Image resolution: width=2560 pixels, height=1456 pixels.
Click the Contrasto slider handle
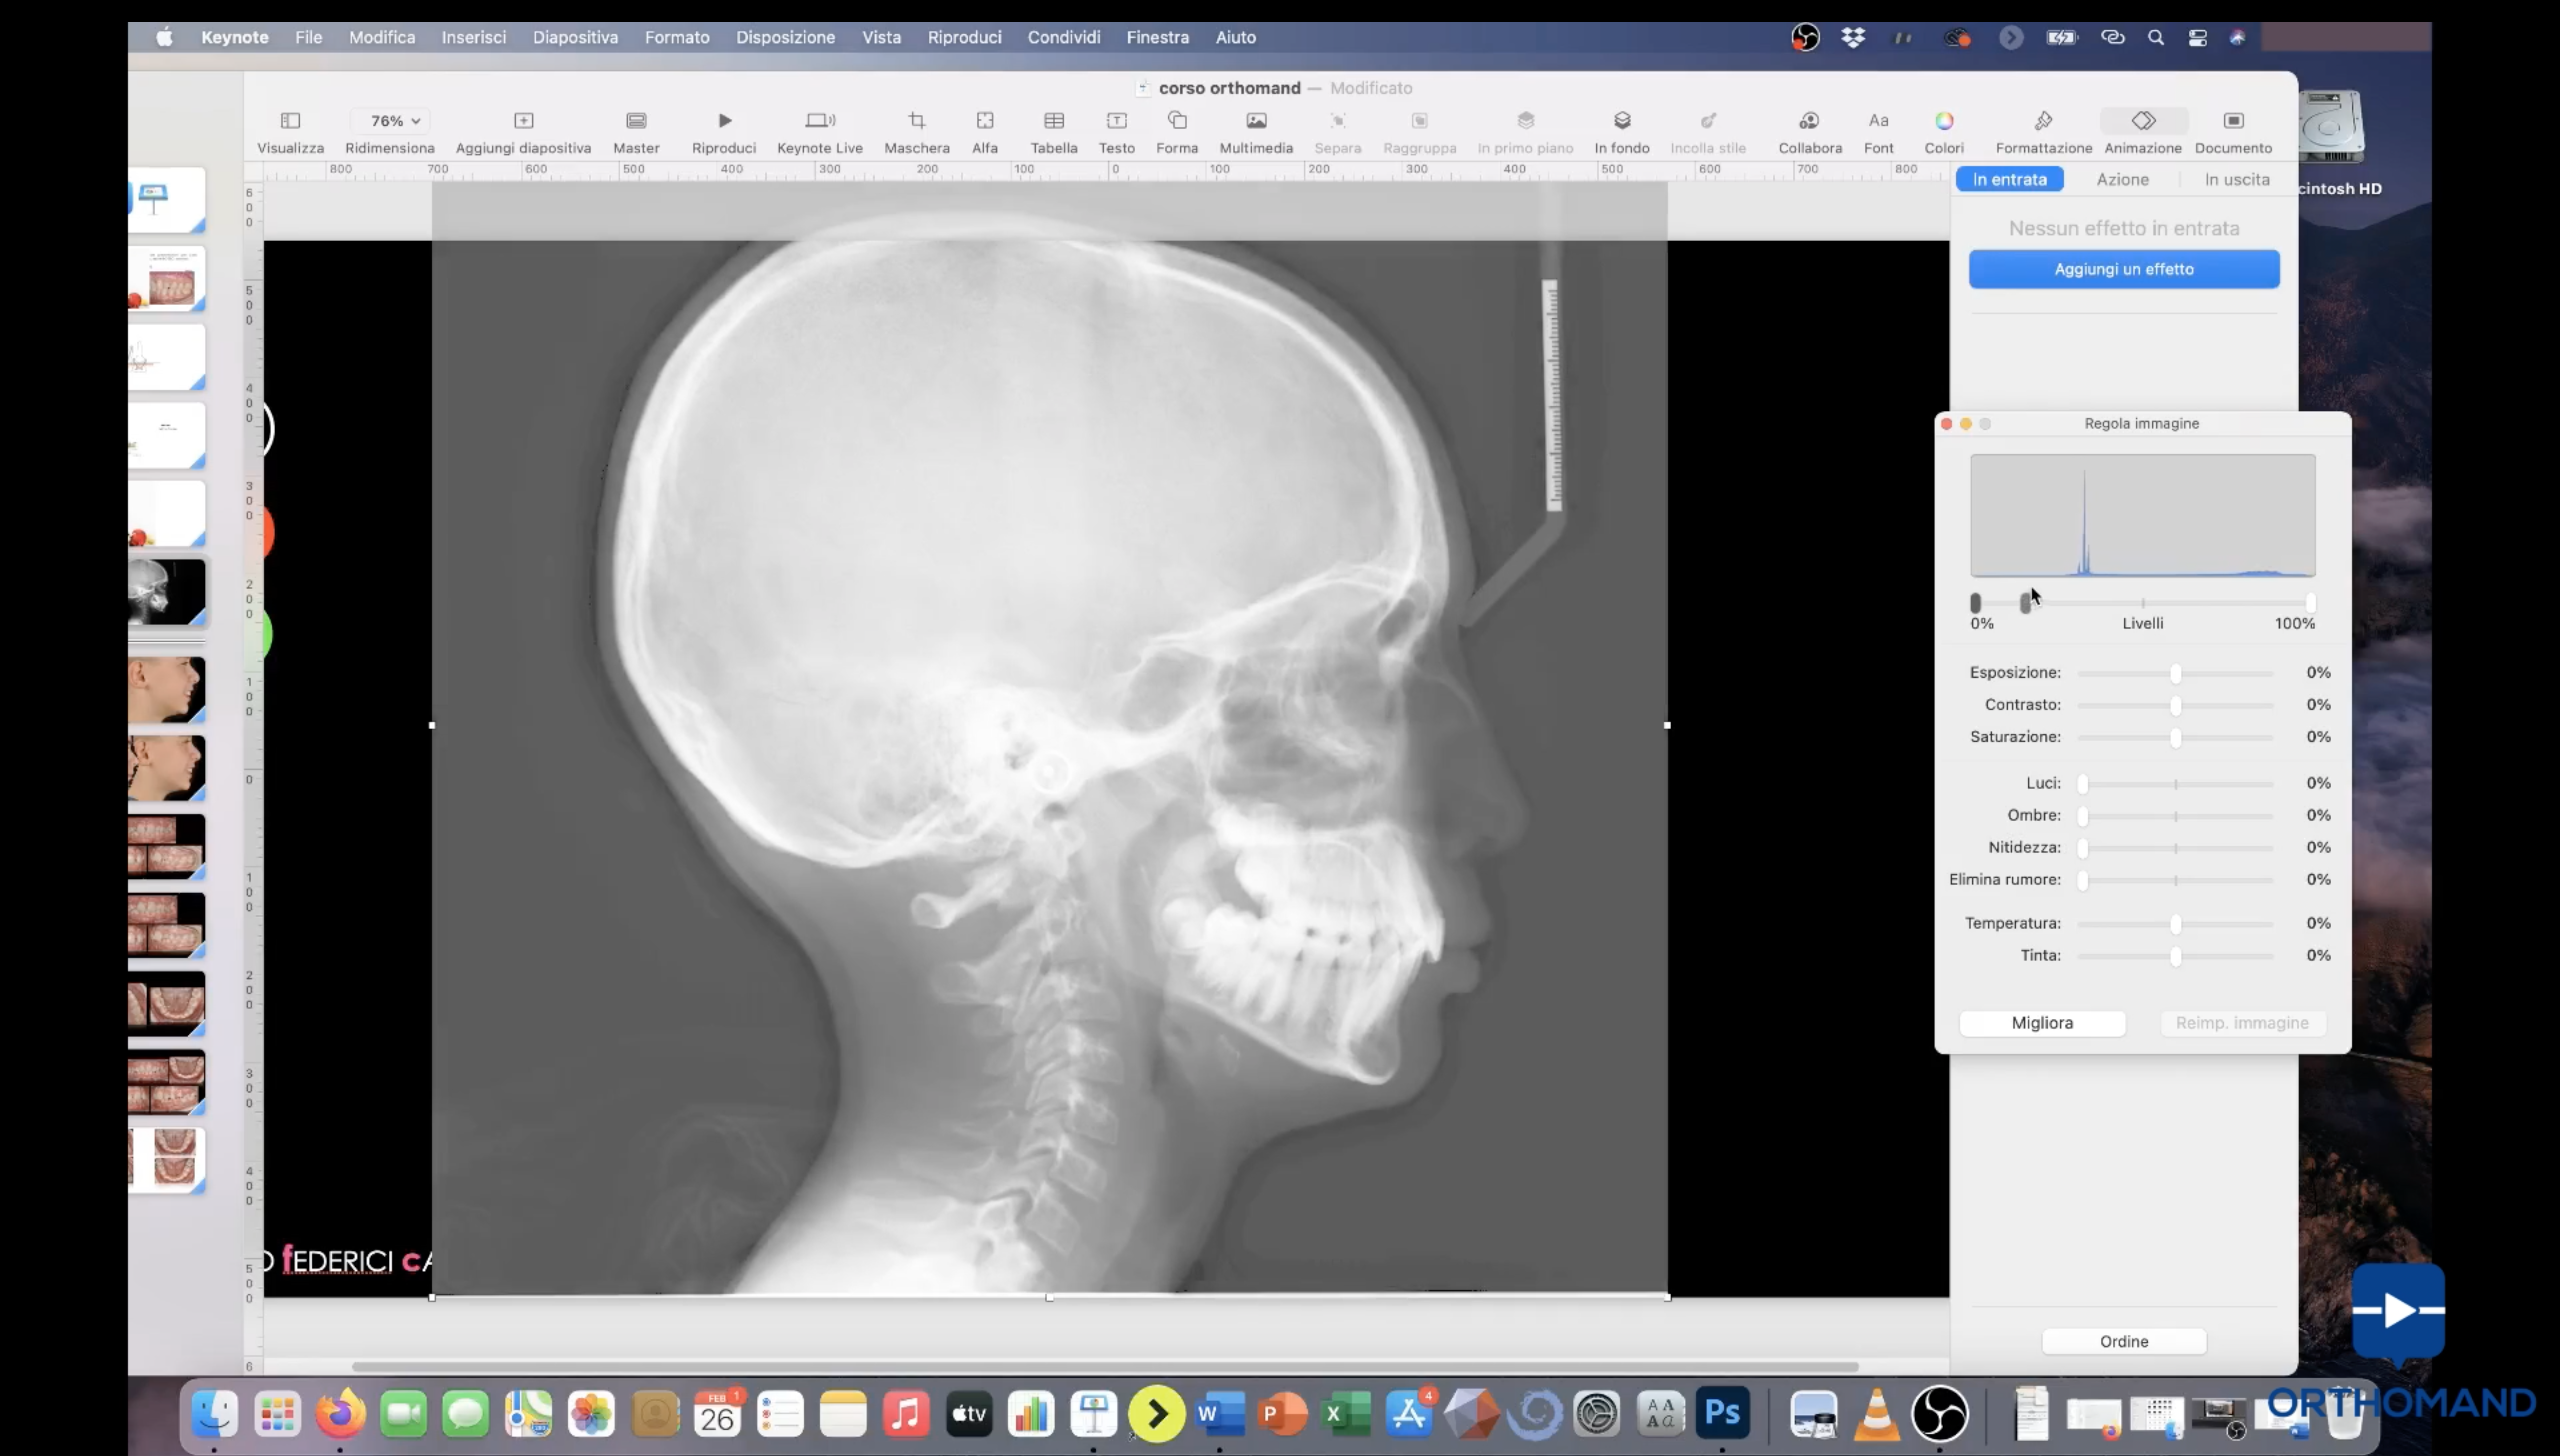click(x=2175, y=705)
